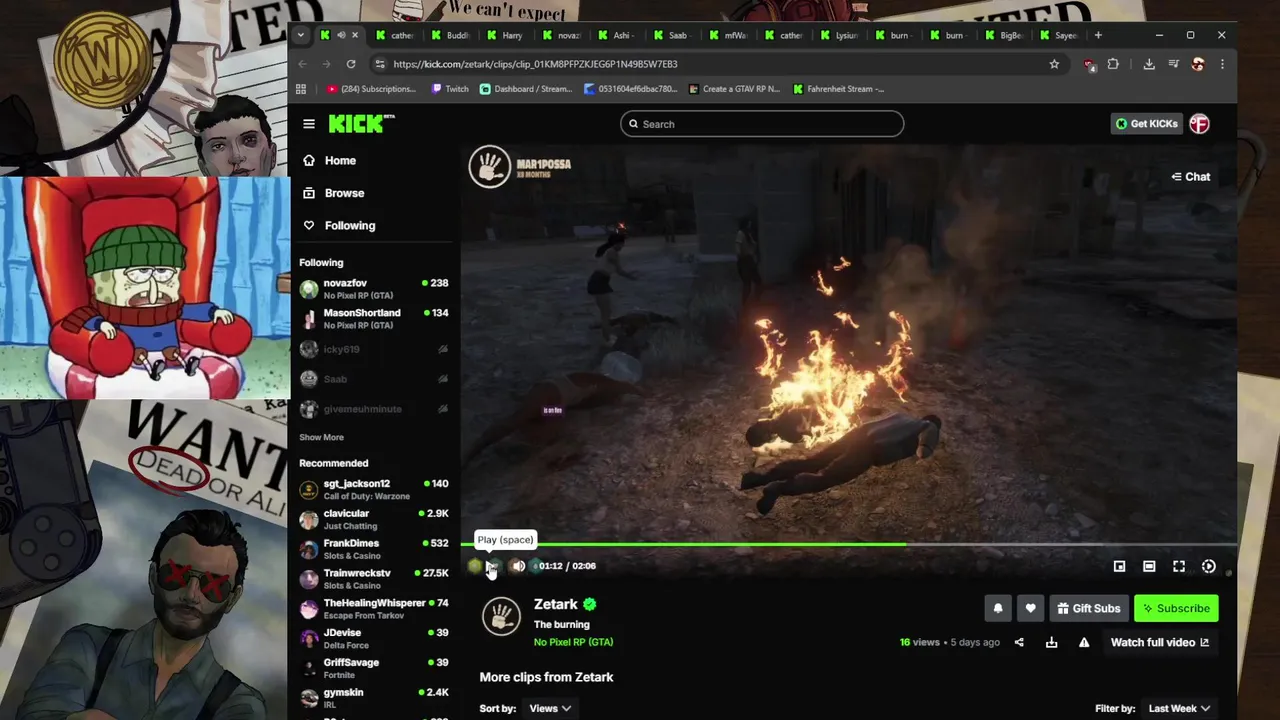Open sgt_jackson12 recommended channel
Screen dimensions: 1280x720
[x=374, y=490]
